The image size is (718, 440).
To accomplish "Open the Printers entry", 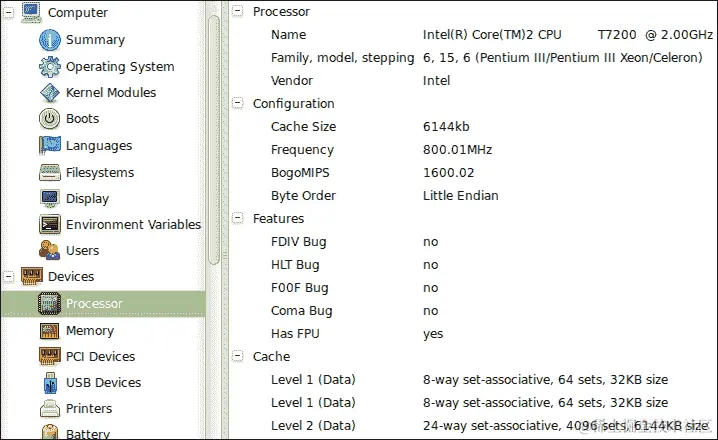I will pos(89,408).
